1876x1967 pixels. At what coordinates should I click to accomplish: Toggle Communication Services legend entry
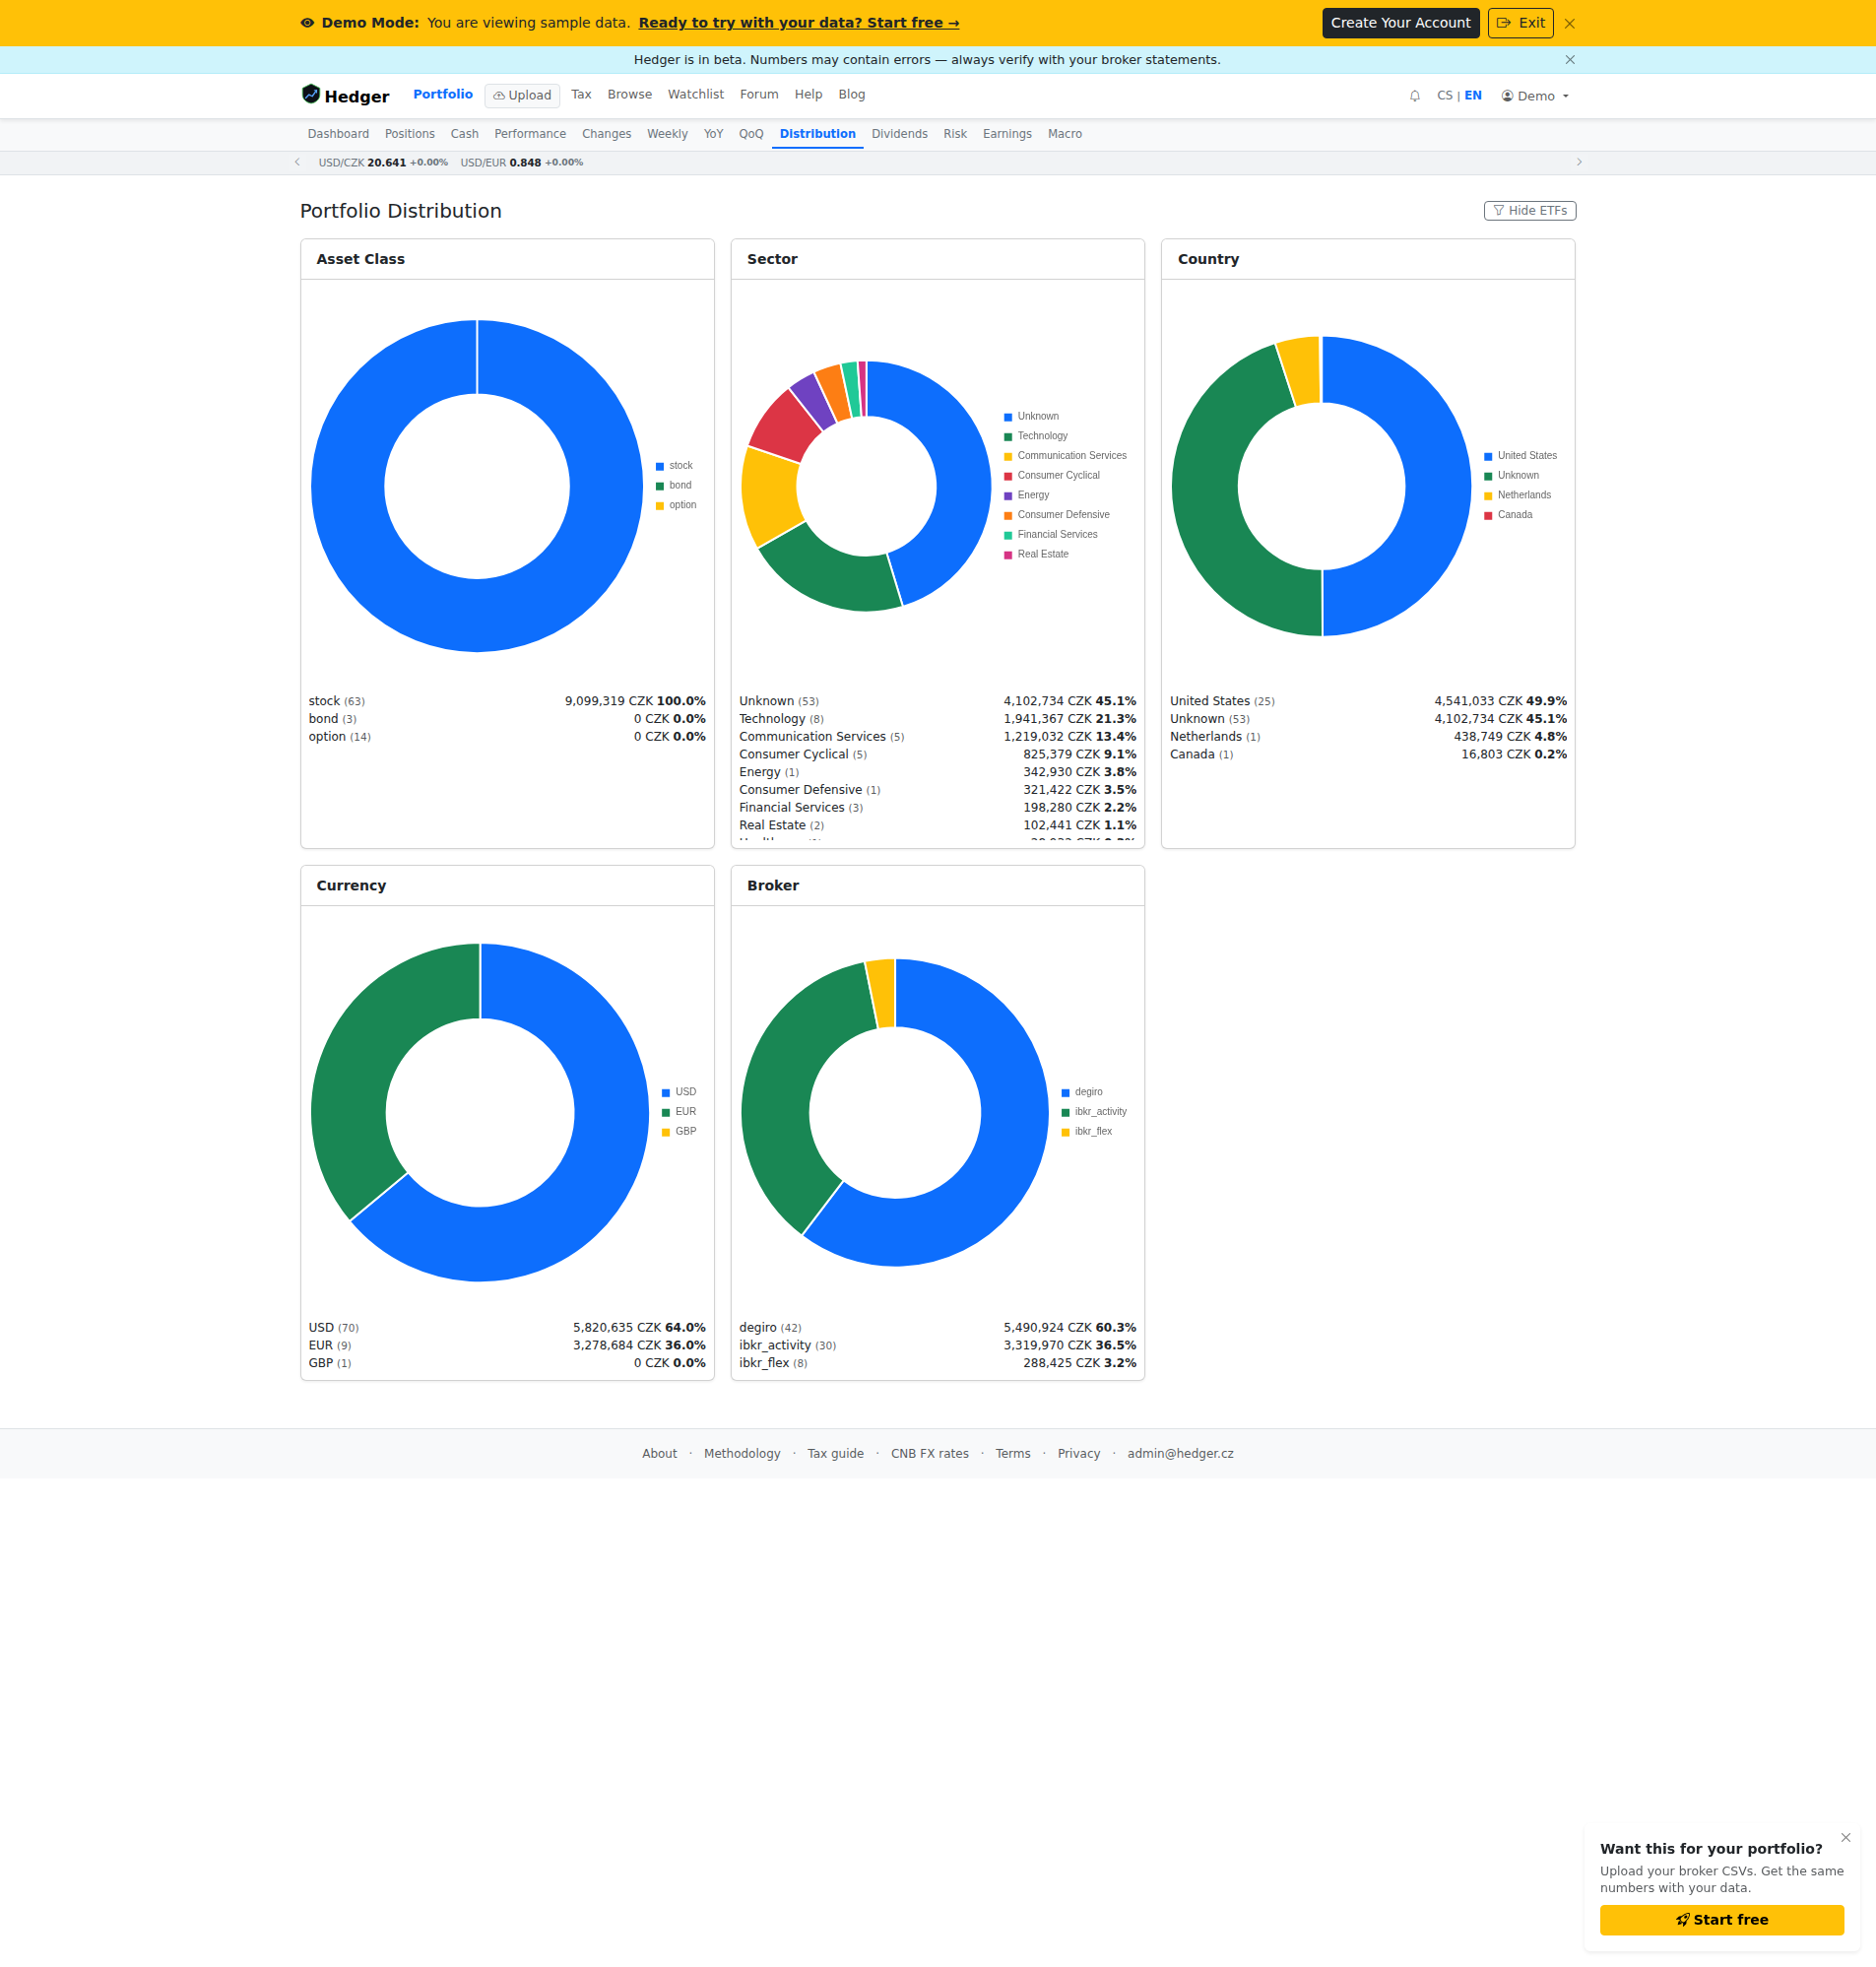1065,456
